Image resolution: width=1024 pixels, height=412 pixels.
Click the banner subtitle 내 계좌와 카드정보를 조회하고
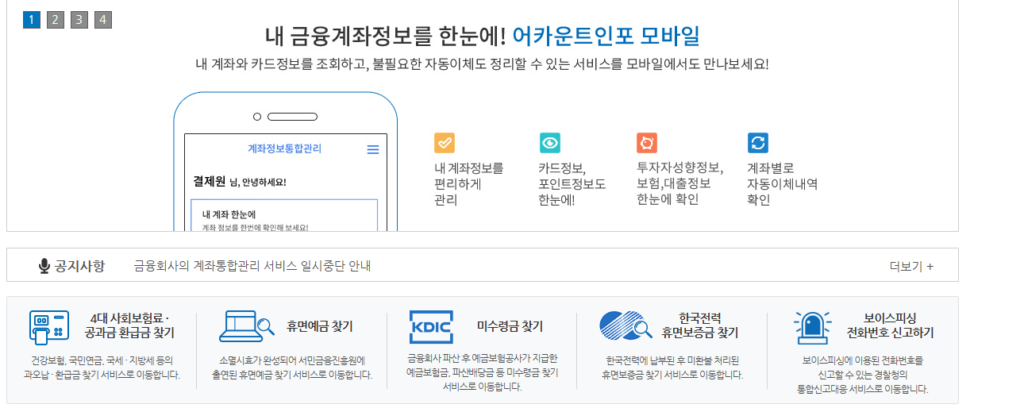coord(482,65)
